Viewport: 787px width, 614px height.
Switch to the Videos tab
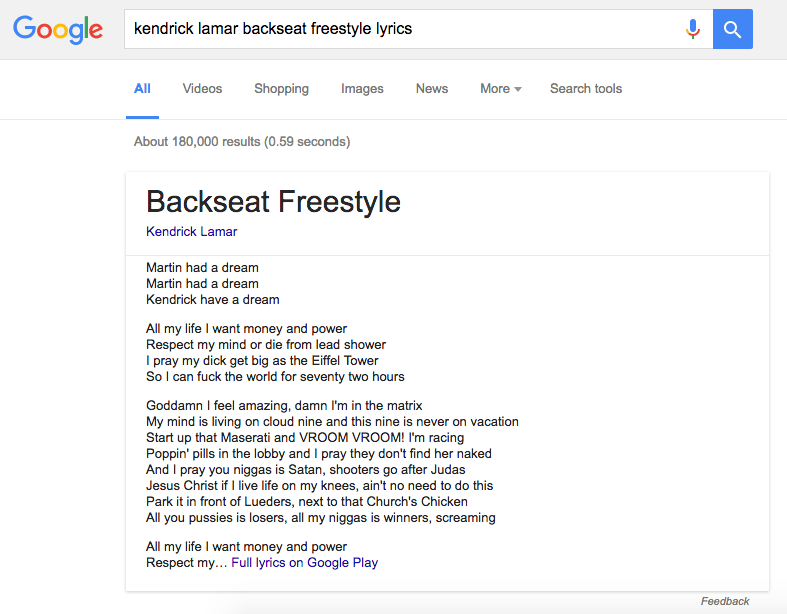pyautogui.click(x=202, y=89)
